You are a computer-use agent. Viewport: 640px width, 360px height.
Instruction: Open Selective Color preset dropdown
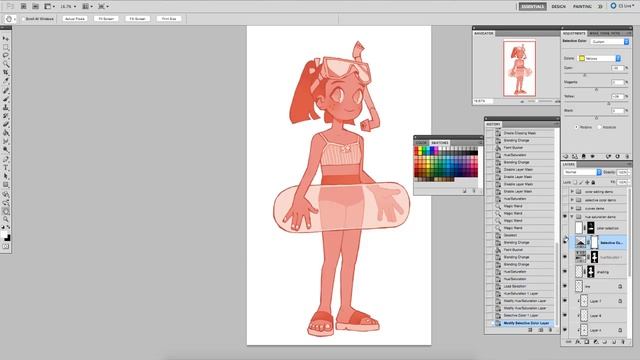coord(610,42)
